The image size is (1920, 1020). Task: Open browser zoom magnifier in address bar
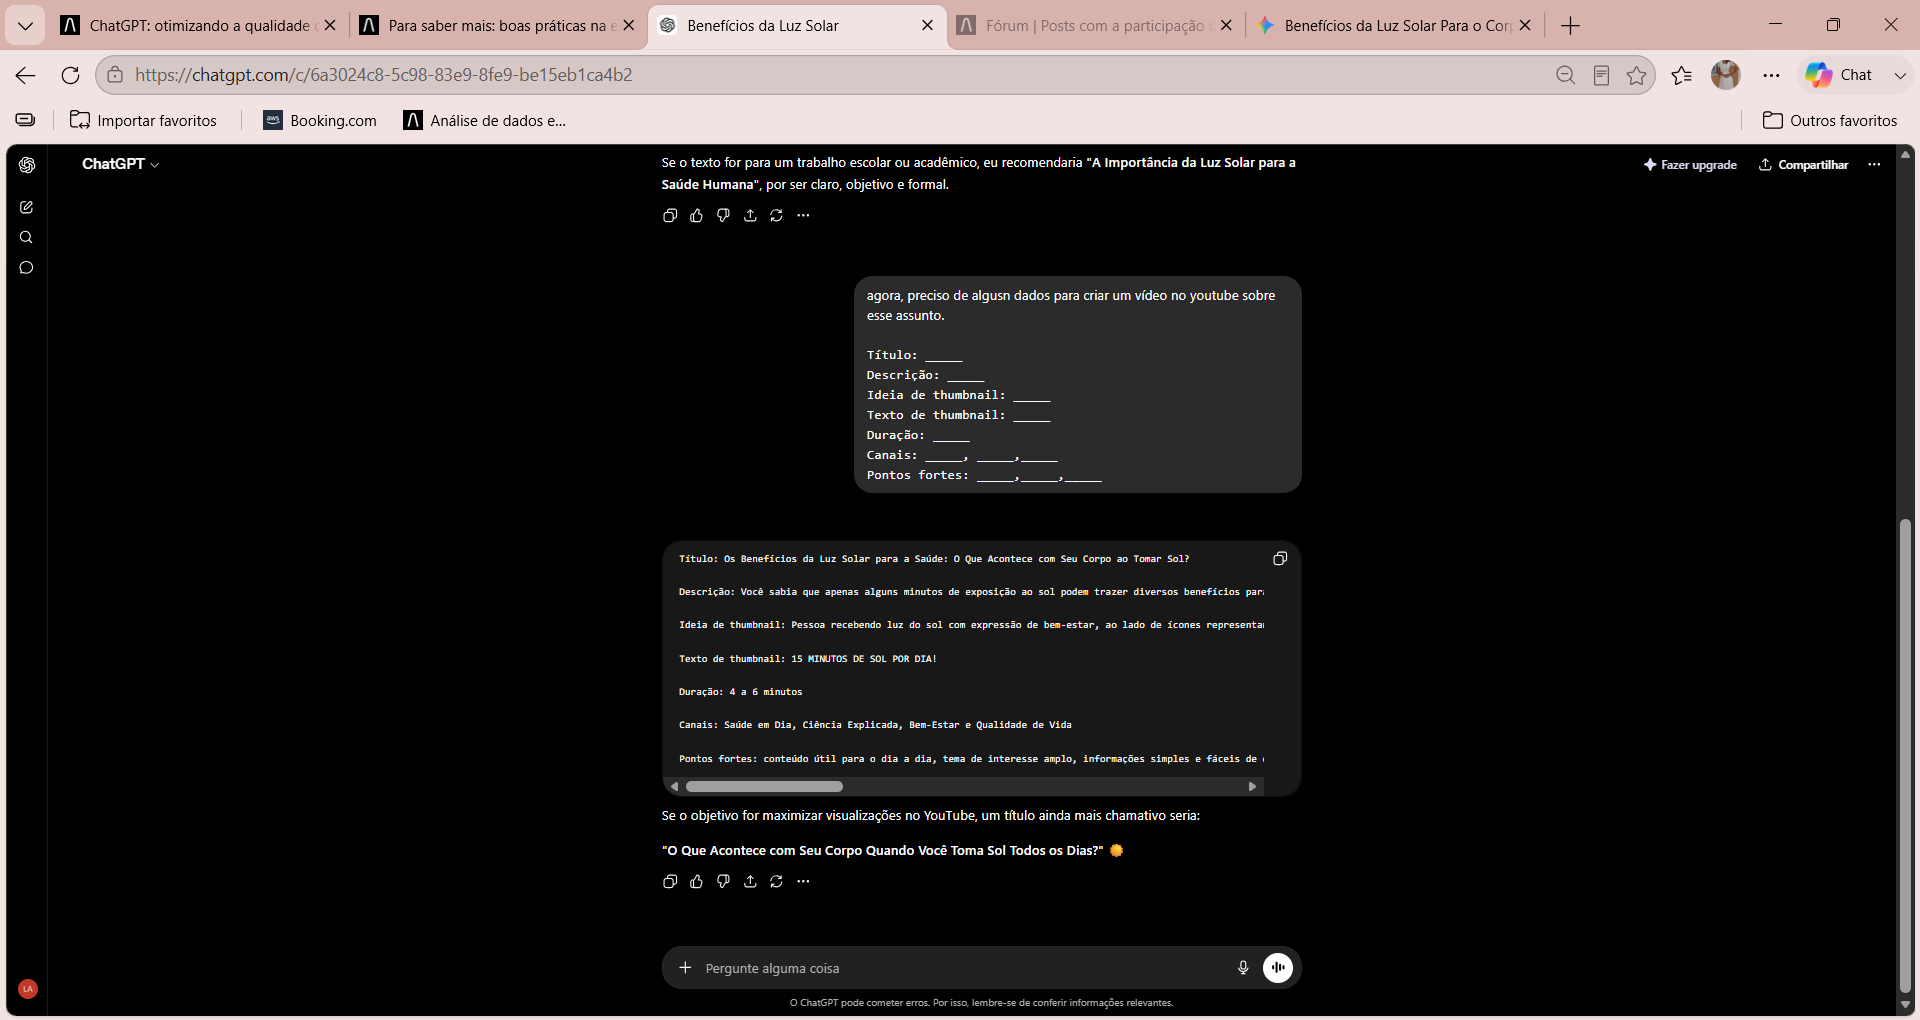[x=1566, y=75]
